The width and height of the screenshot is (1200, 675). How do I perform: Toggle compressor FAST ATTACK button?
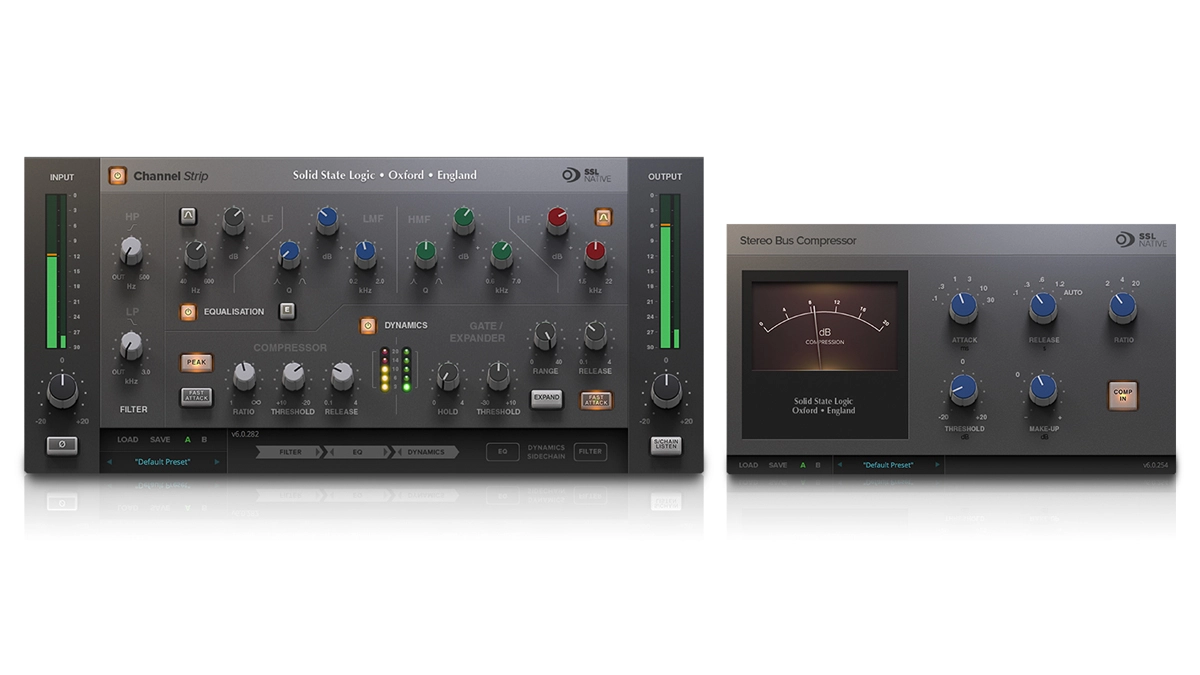197,397
